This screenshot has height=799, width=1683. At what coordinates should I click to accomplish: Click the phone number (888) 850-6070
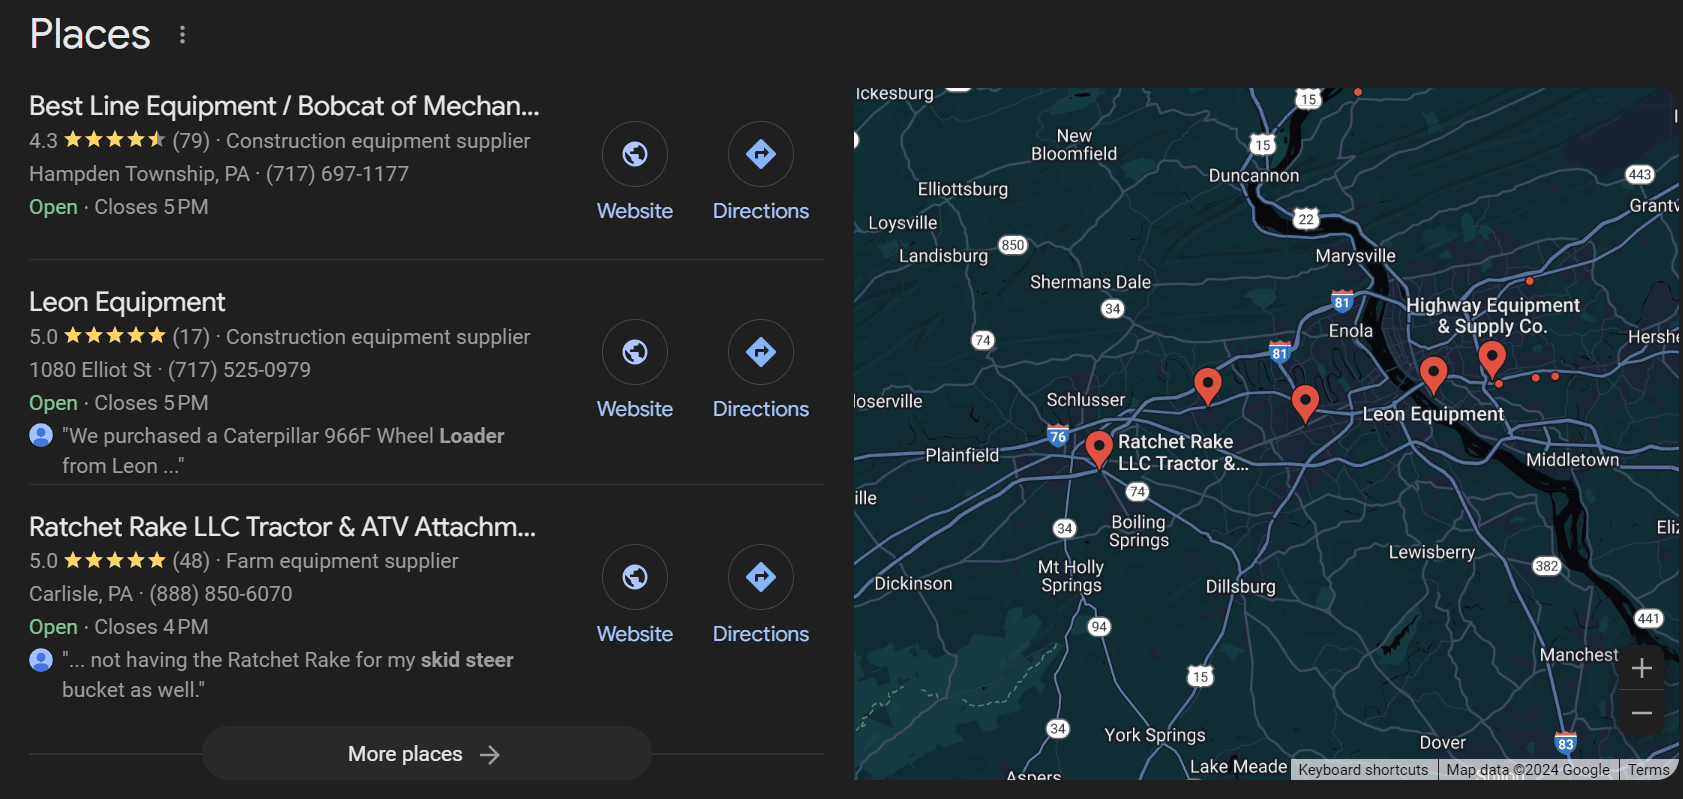click(221, 594)
